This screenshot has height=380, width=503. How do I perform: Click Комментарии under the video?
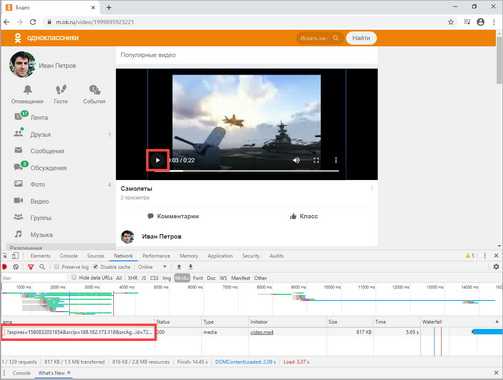[173, 216]
